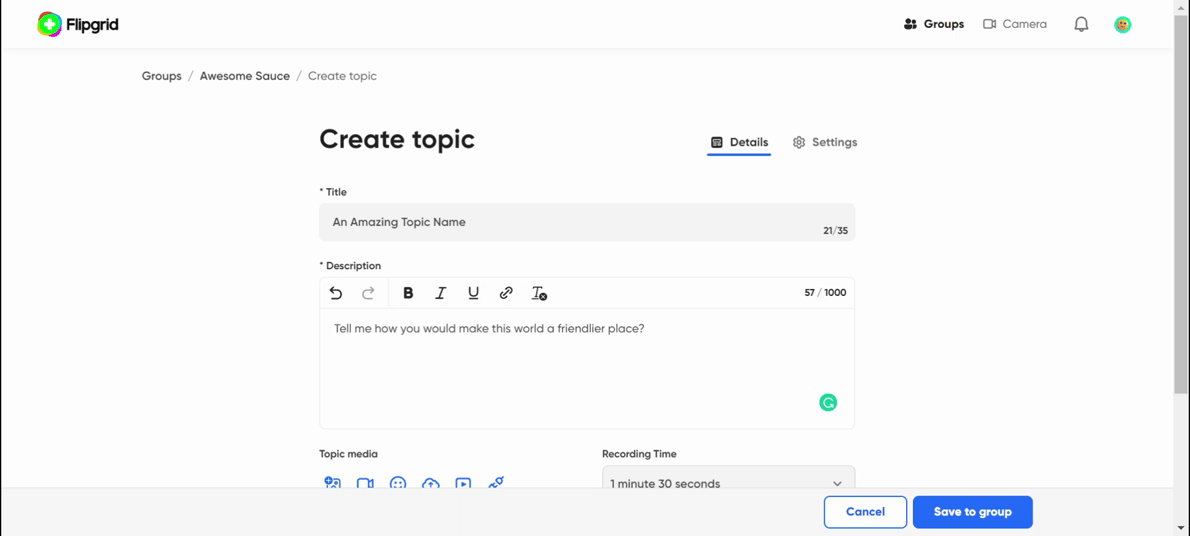The height and width of the screenshot is (536, 1190).
Task: Add an image as topic media
Action: (x=332, y=484)
